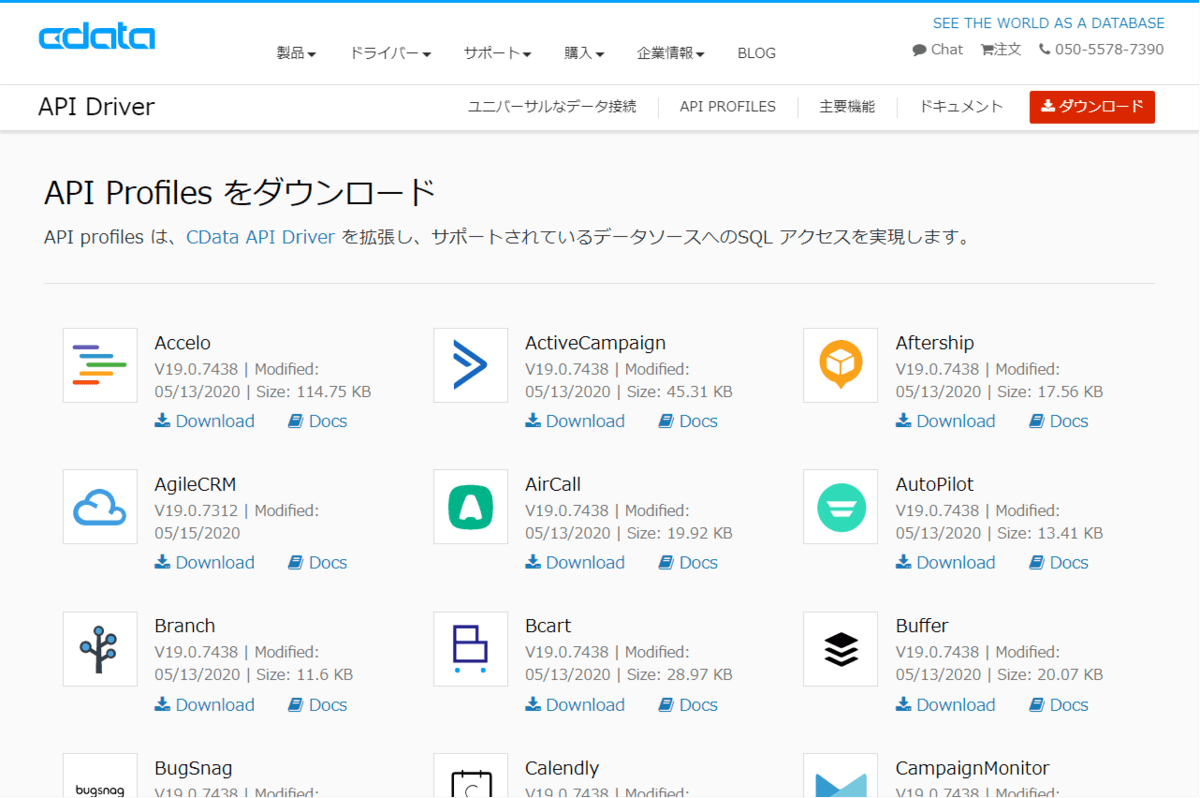Viewport: 1200px width, 798px height.
Task: Click the Buffer profile name
Action: [922, 626]
